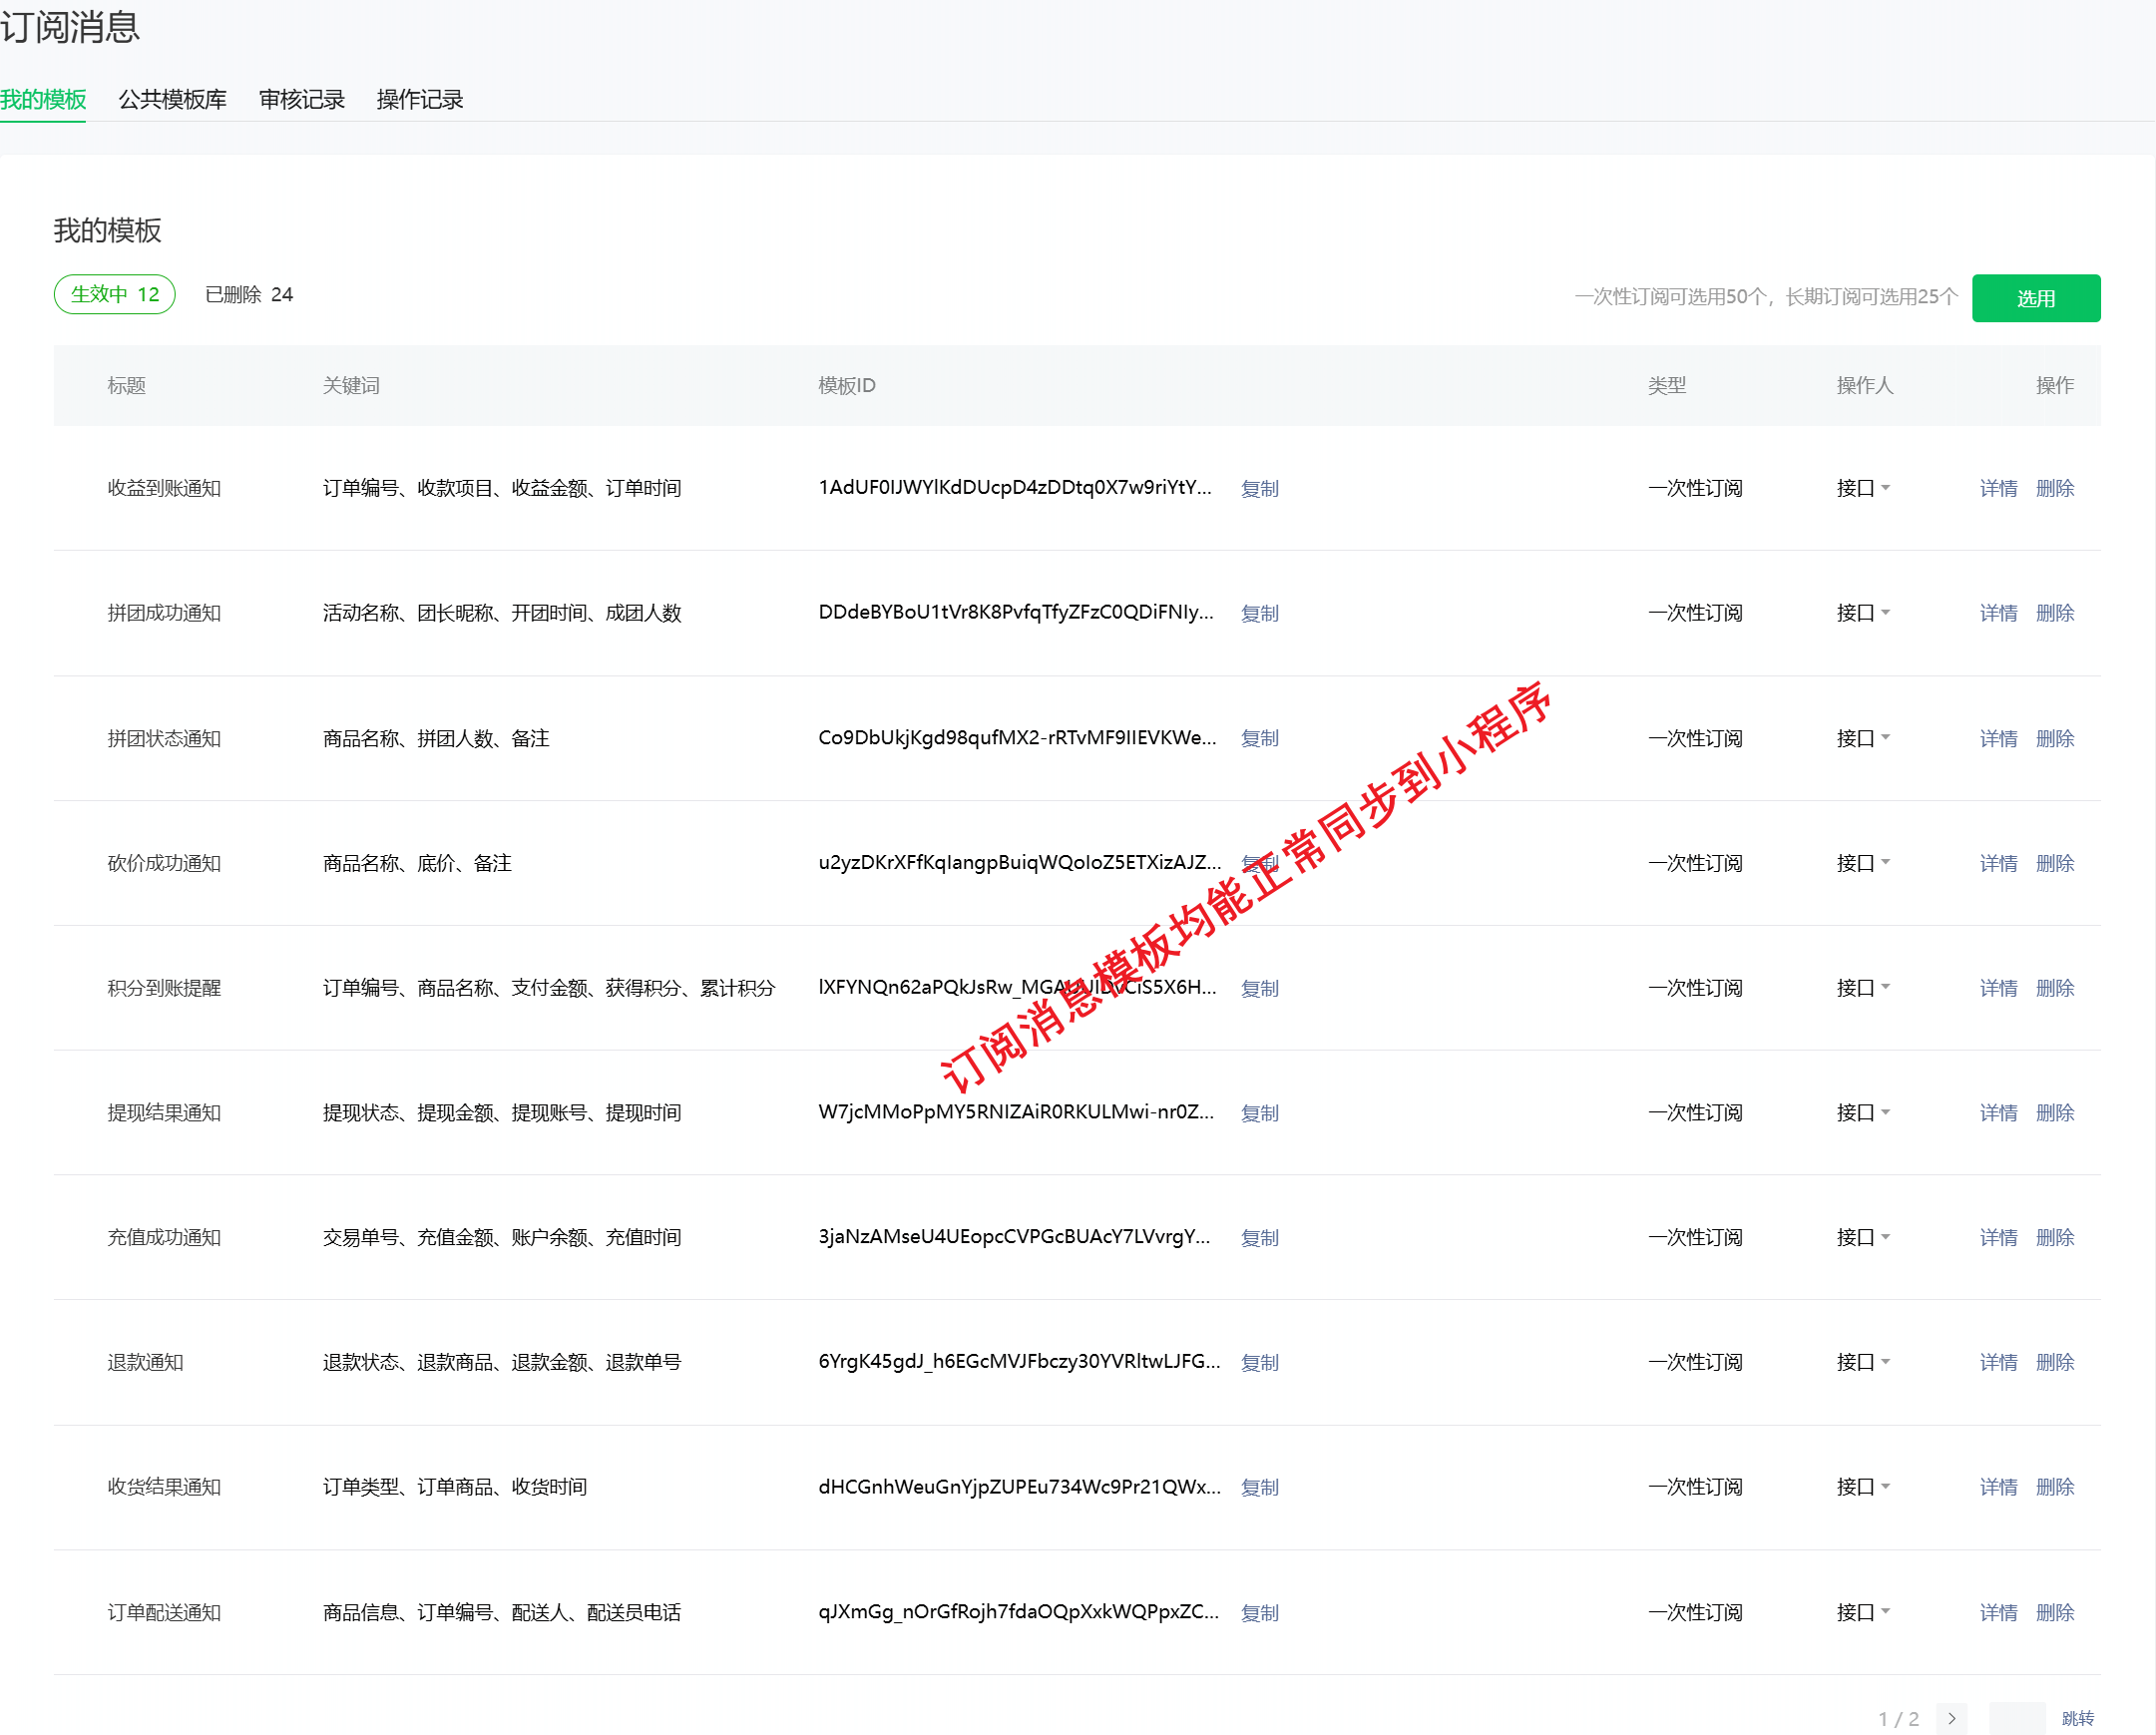Select the 砍价成功通知 title cell
This screenshot has width=2156, height=1735.
(164, 863)
